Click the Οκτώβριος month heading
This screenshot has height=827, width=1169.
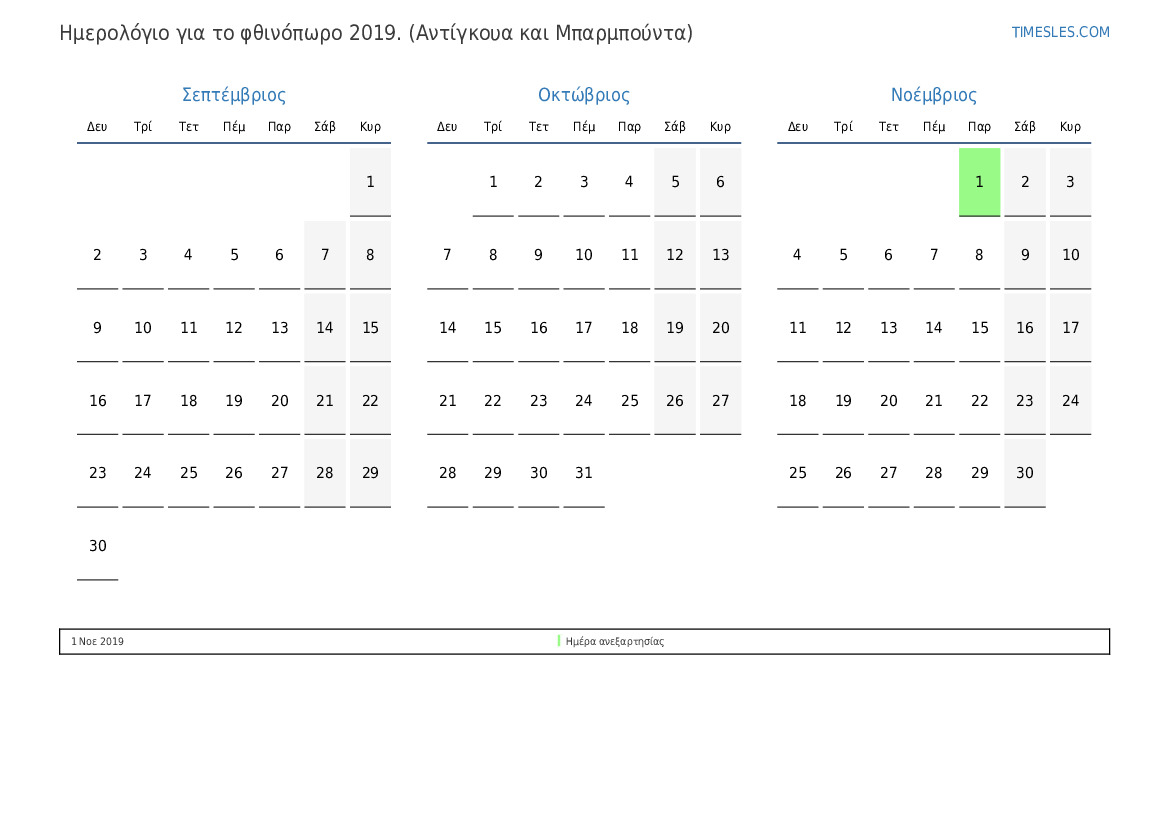pyautogui.click(x=584, y=95)
